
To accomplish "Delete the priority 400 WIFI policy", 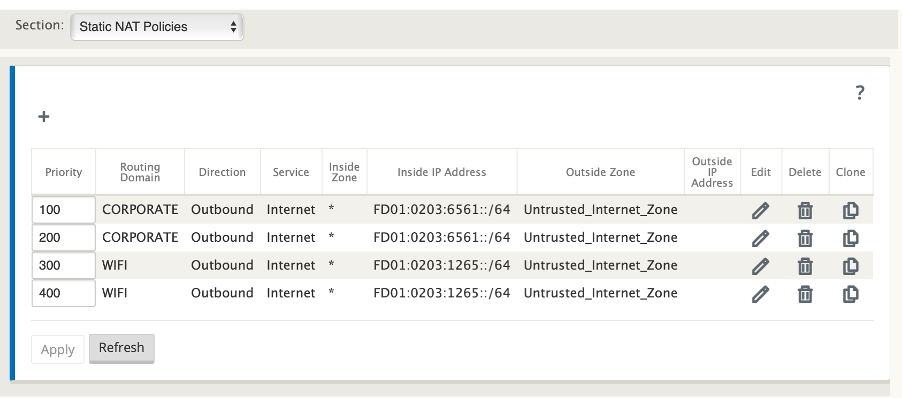I will click(805, 294).
